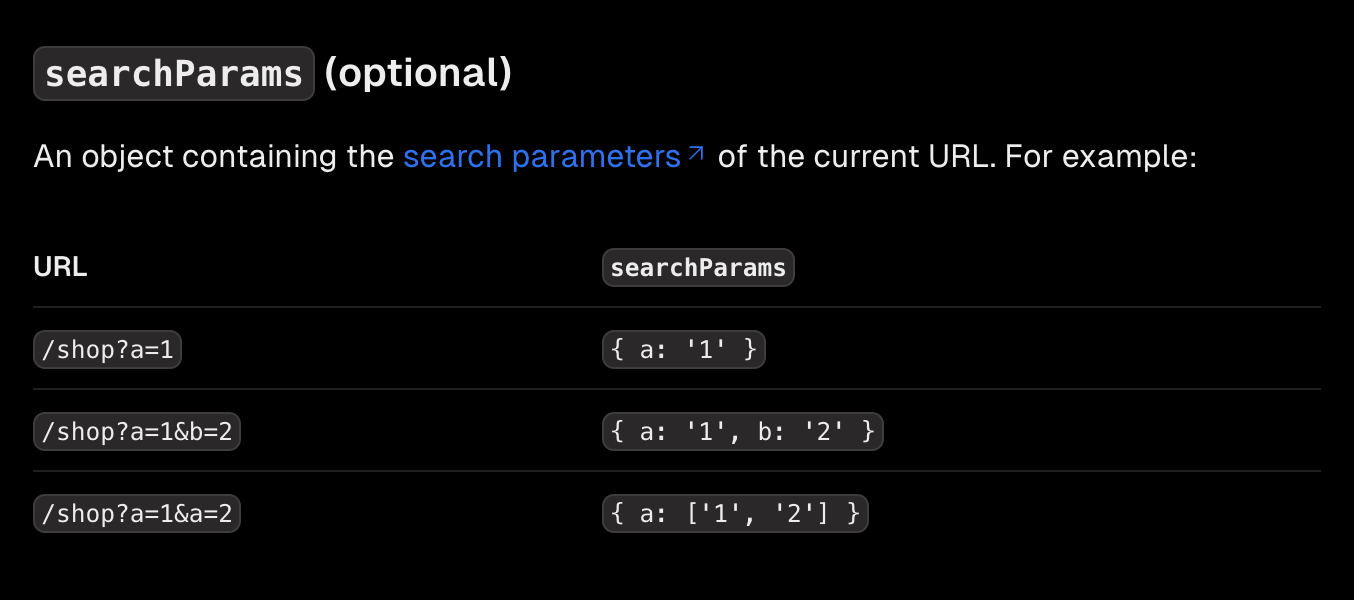Click the word "current" in the description sentence

pyautogui.click(x=863, y=157)
